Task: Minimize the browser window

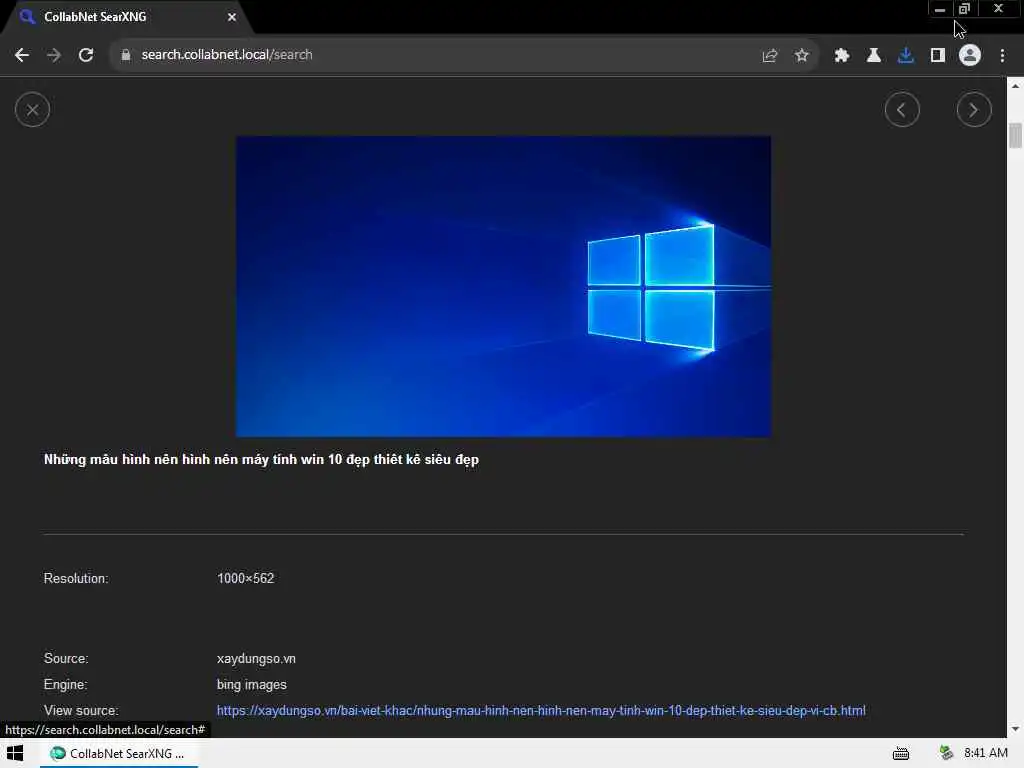Action: (x=939, y=9)
